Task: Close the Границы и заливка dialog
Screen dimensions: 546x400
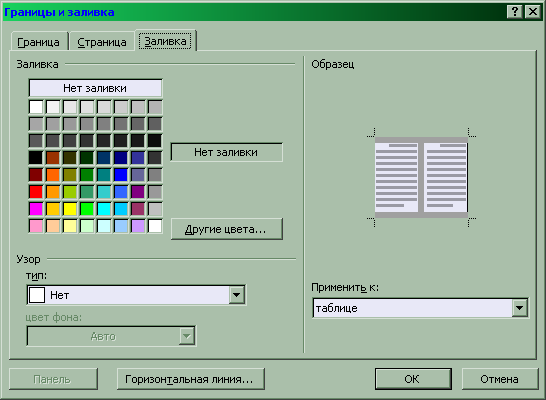Action: [533, 12]
